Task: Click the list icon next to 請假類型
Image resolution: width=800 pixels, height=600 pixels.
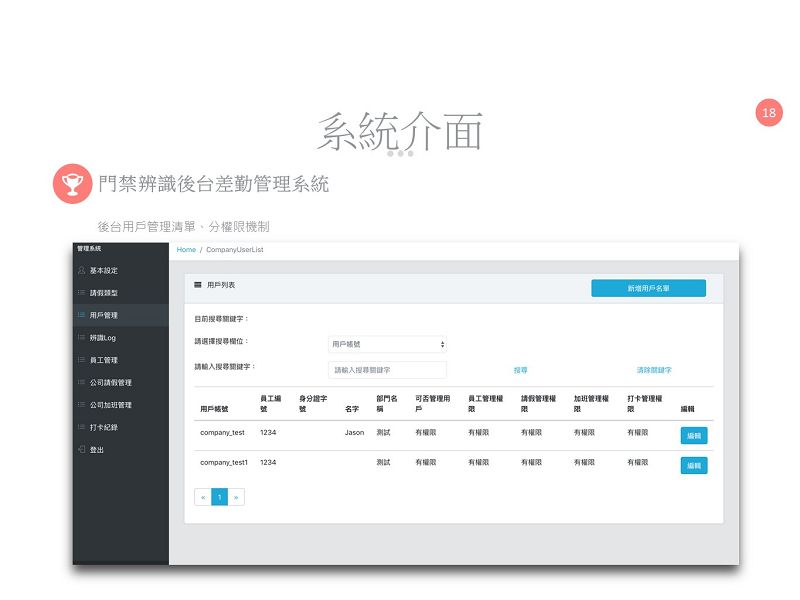Action: coord(82,293)
